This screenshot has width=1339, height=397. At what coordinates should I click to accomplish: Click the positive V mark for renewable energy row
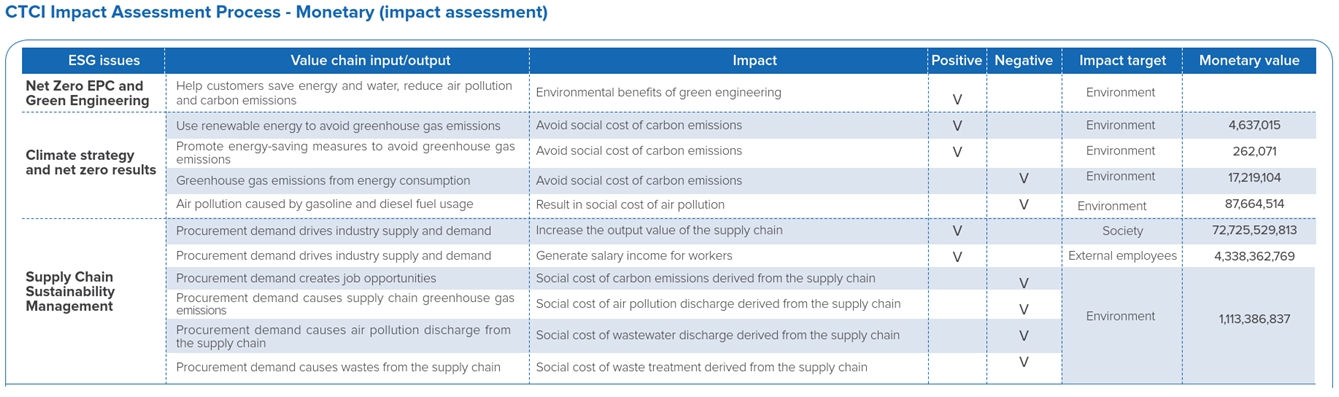[x=957, y=126]
